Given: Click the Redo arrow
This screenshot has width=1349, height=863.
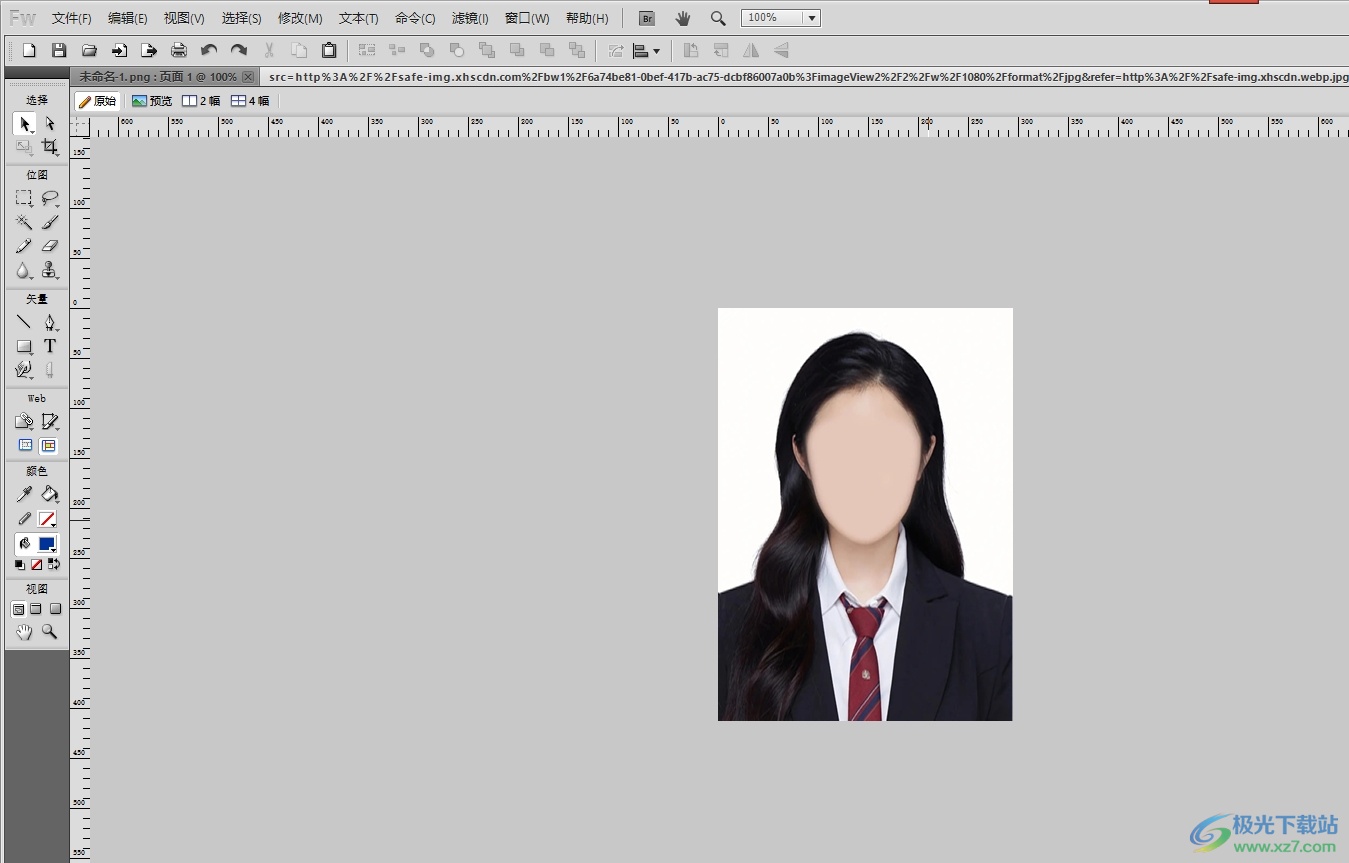Looking at the screenshot, I should [239, 50].
